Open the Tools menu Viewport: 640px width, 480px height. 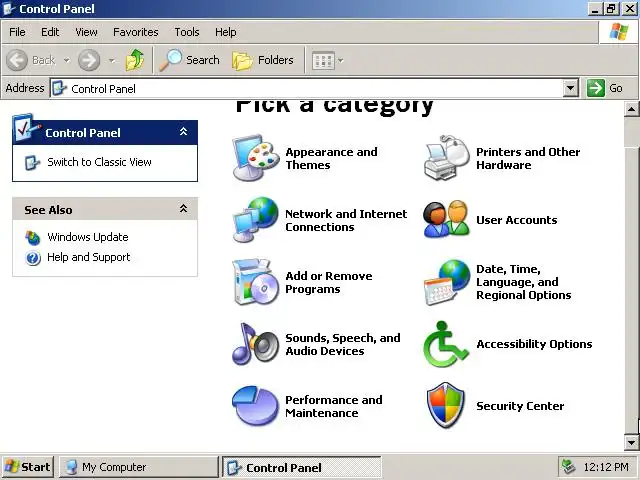187,32
